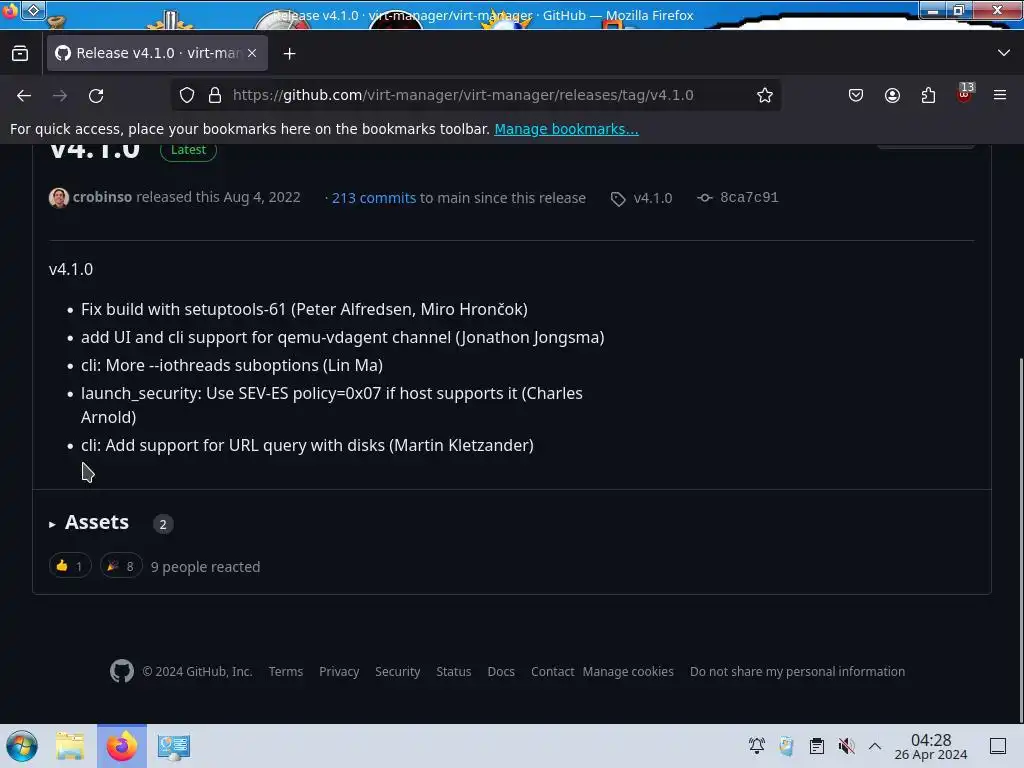
Task: Close the Release v4.1.0 tab
Action: click(252, 53)
